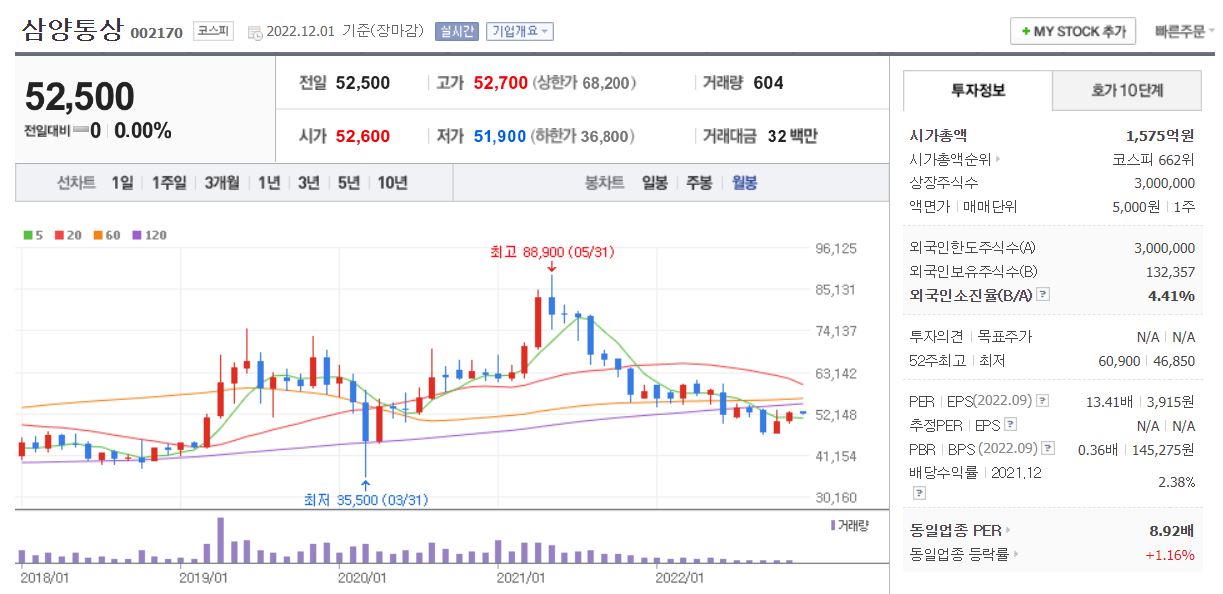Click the 거래량 value 604
This screenshot has width=1223, height=594.
(x=768, y=83)
